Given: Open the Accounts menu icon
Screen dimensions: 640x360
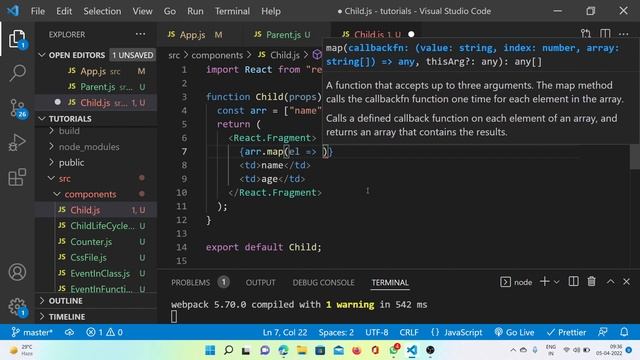Looking at the screenshot, I should [x=17, y=272].
